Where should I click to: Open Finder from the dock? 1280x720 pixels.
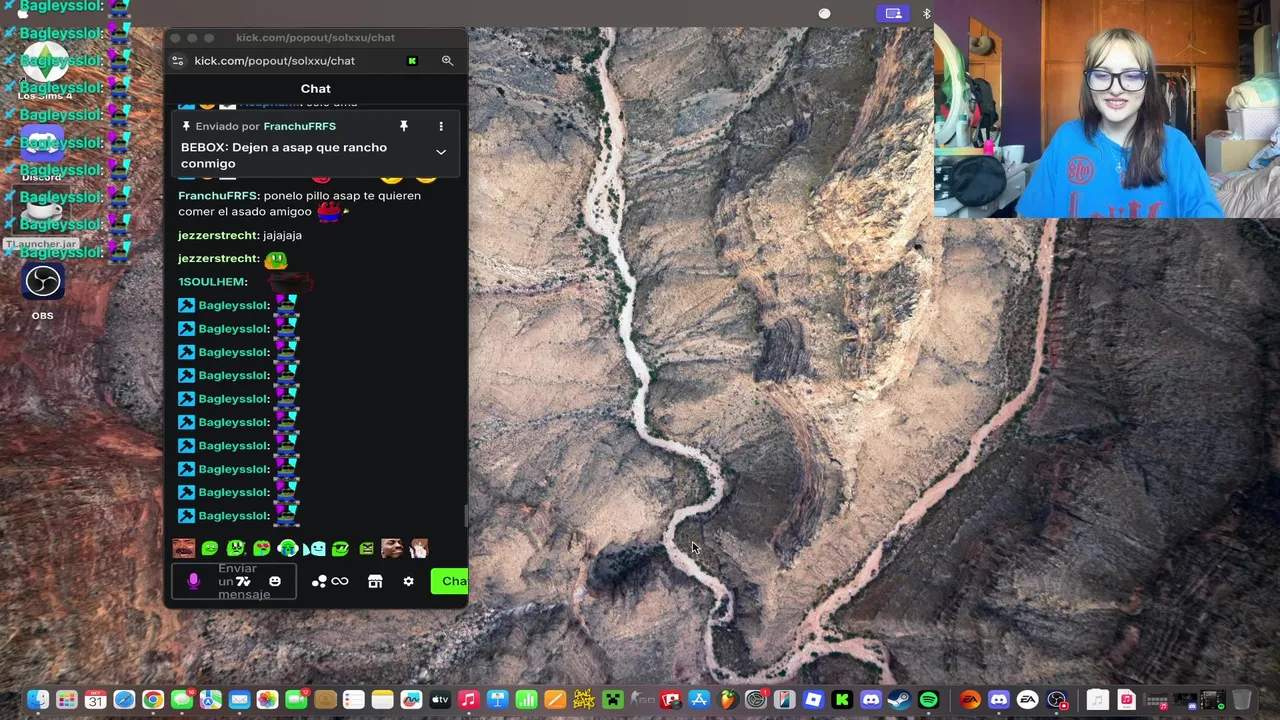point(38,700)
